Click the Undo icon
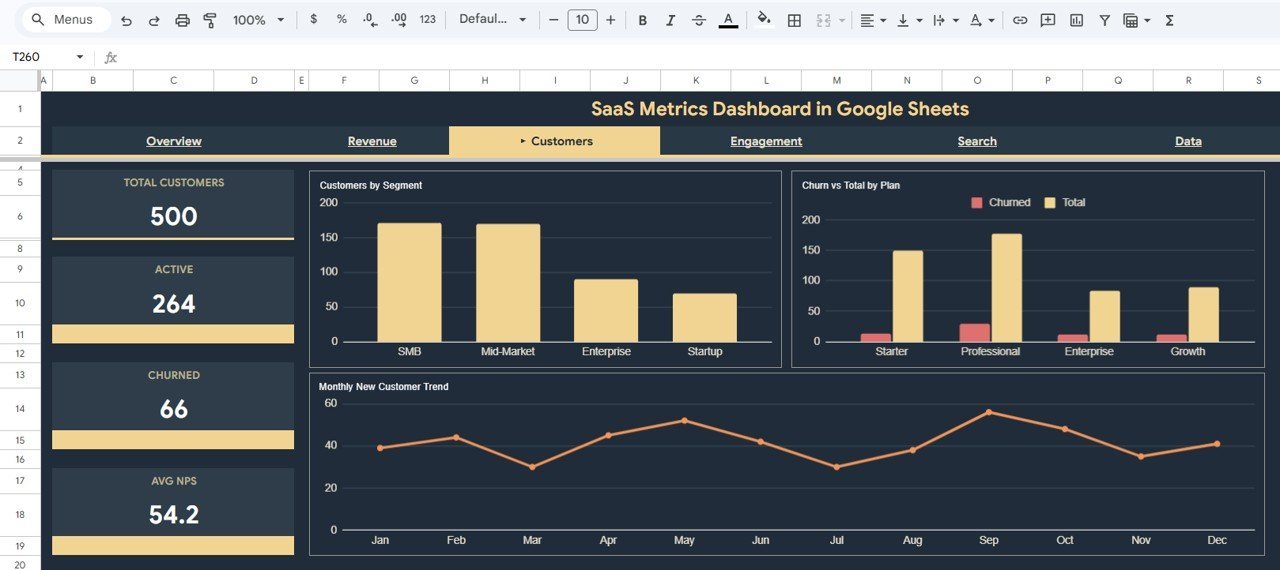Screen dimensions: 1280x570 coord(126,20)
